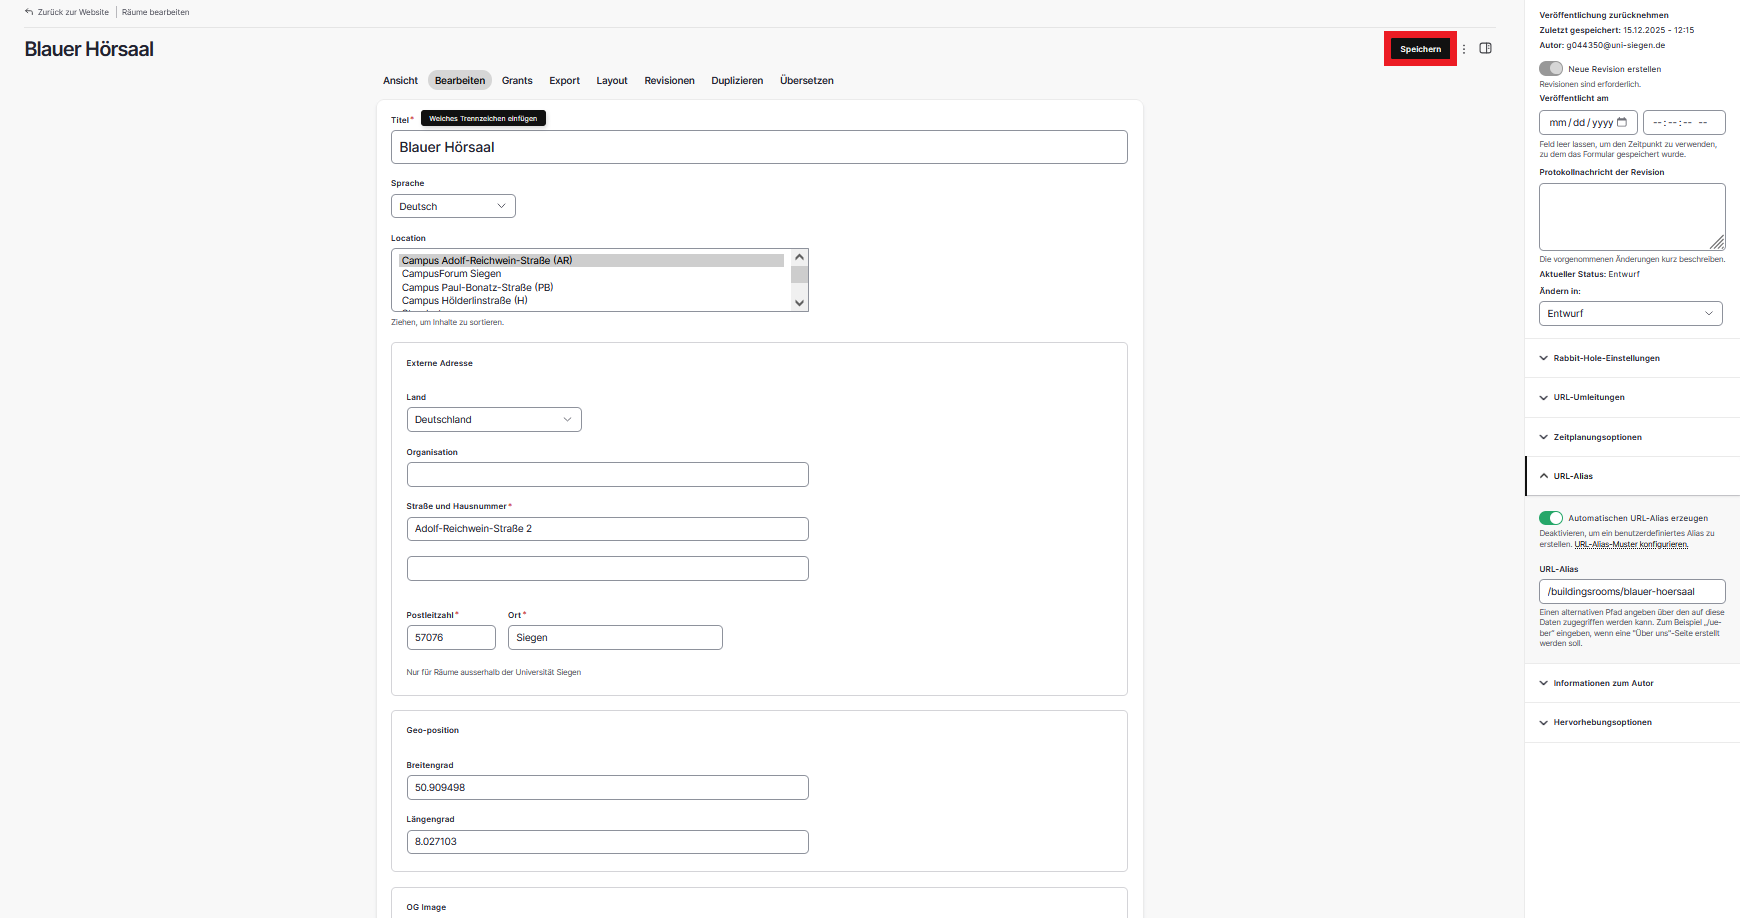
Task: Expand the Zeitplanungsoptionen section
Action: click(x=1597, y=437)
